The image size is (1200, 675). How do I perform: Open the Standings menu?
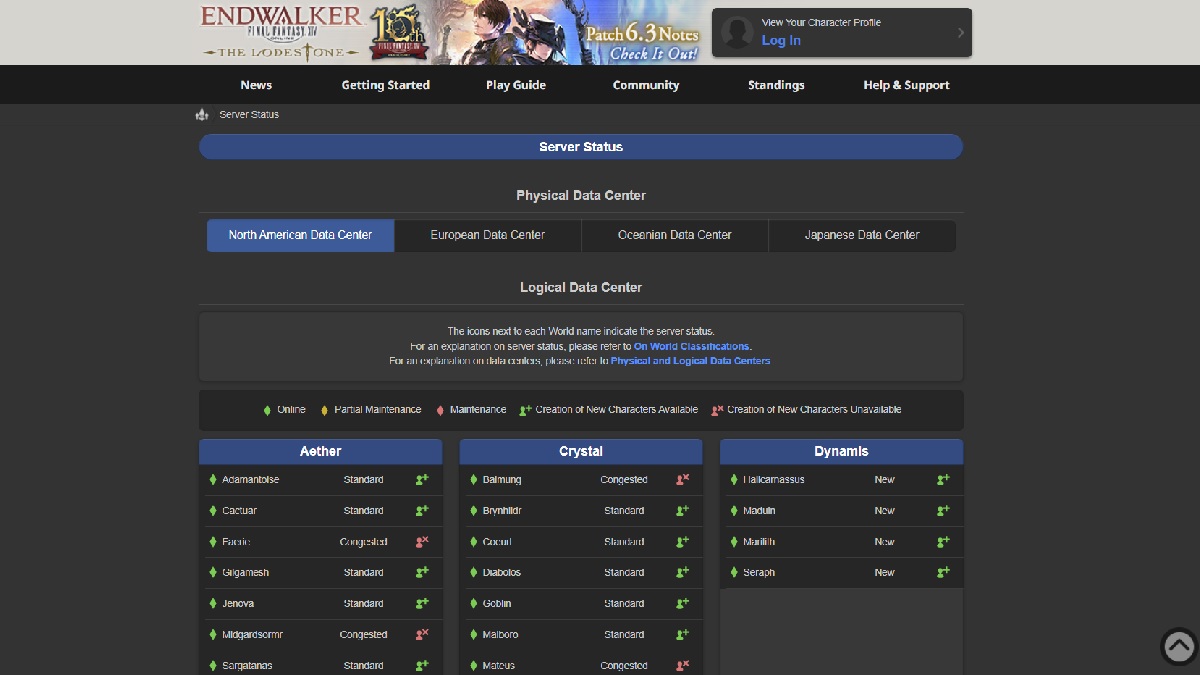click(776, 85)
